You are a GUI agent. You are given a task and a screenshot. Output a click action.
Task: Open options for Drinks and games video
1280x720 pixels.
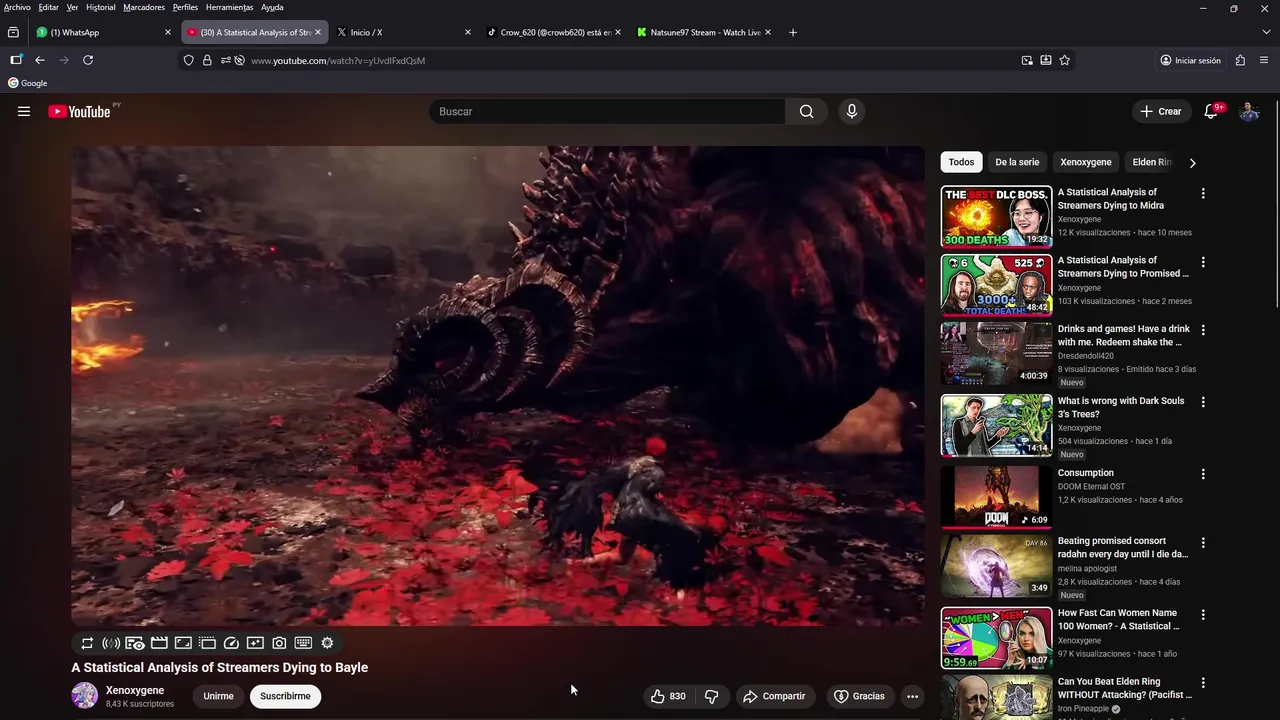(1203, 330)
